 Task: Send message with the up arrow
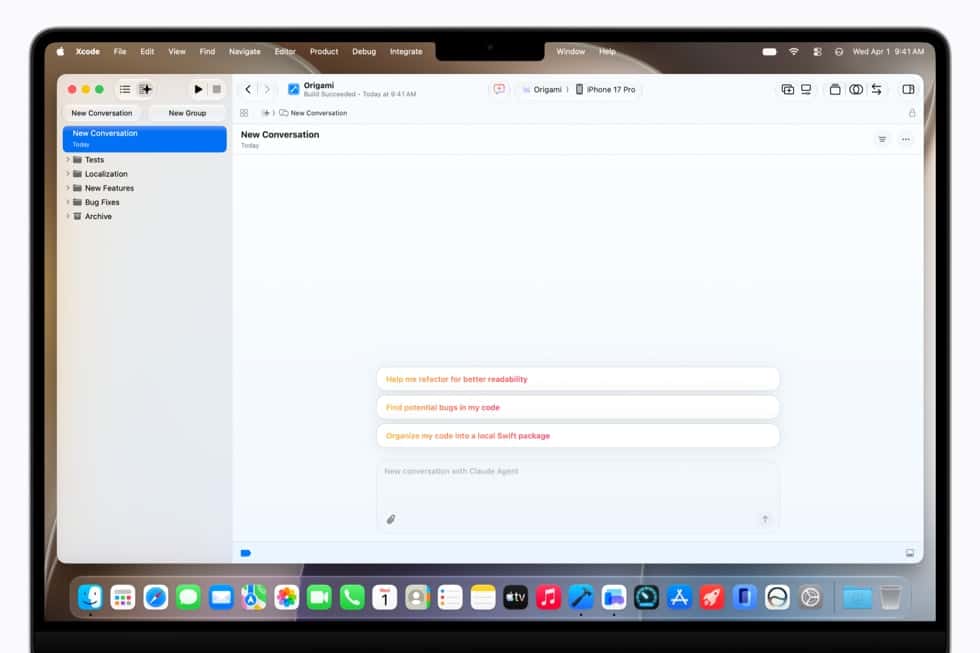764,519
